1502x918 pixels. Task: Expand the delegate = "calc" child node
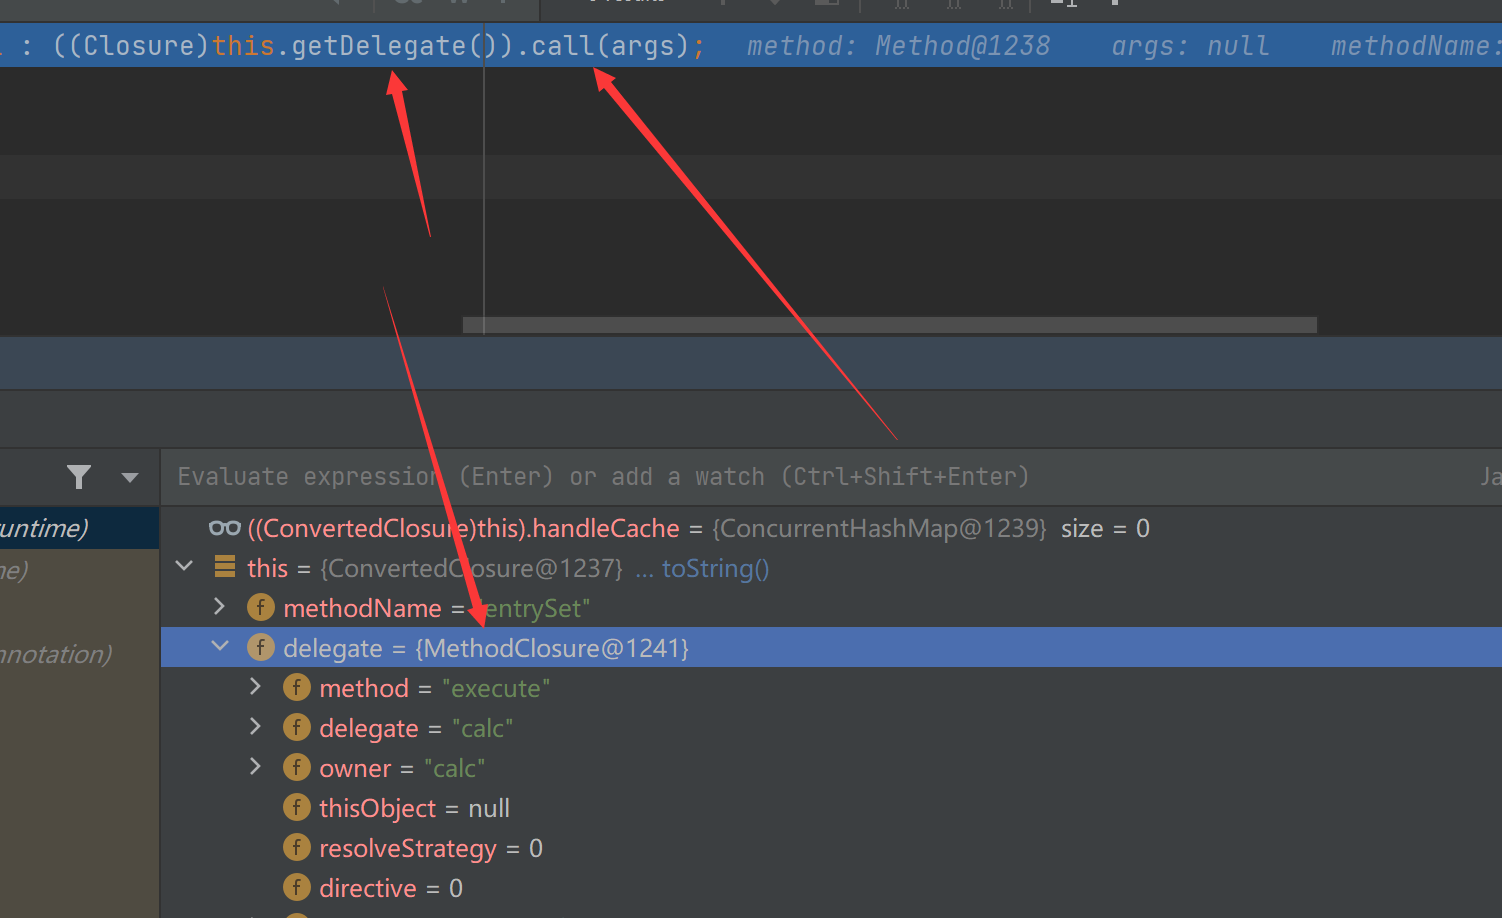point(256,727)
